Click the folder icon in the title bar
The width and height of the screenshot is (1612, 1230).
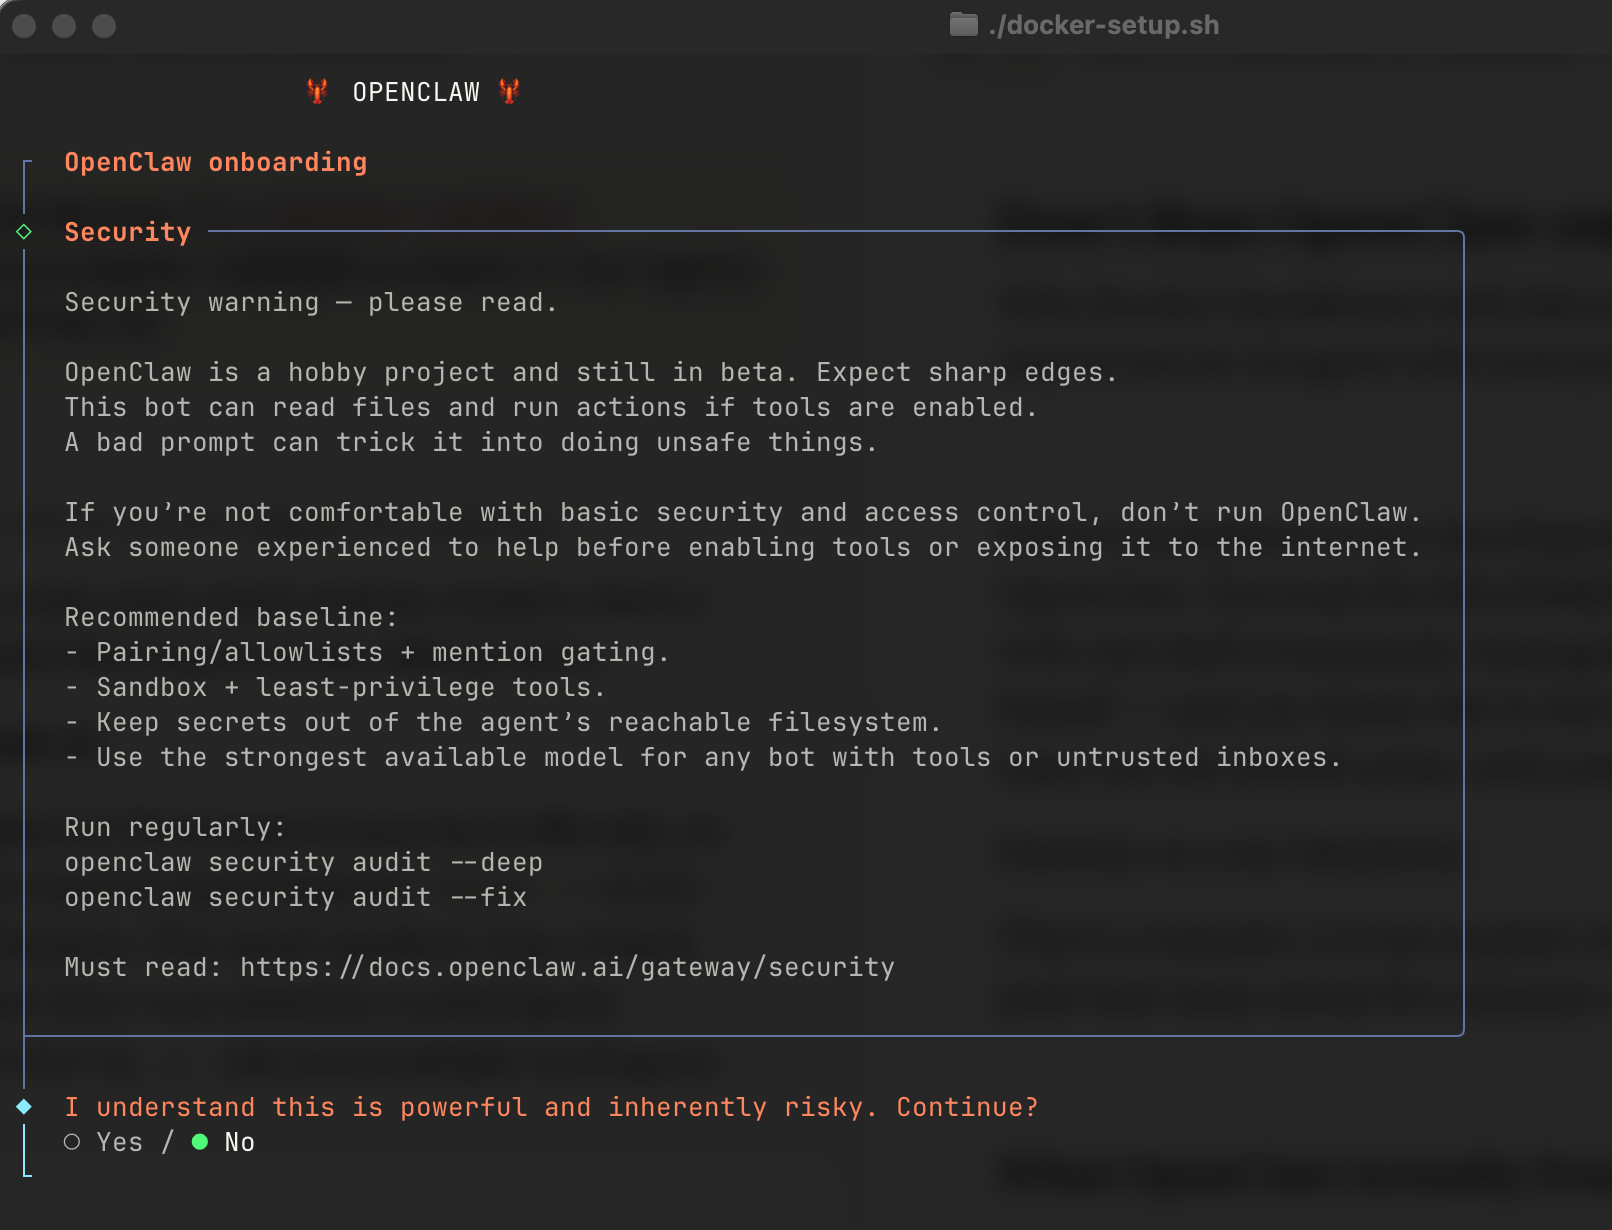point(963,25)
